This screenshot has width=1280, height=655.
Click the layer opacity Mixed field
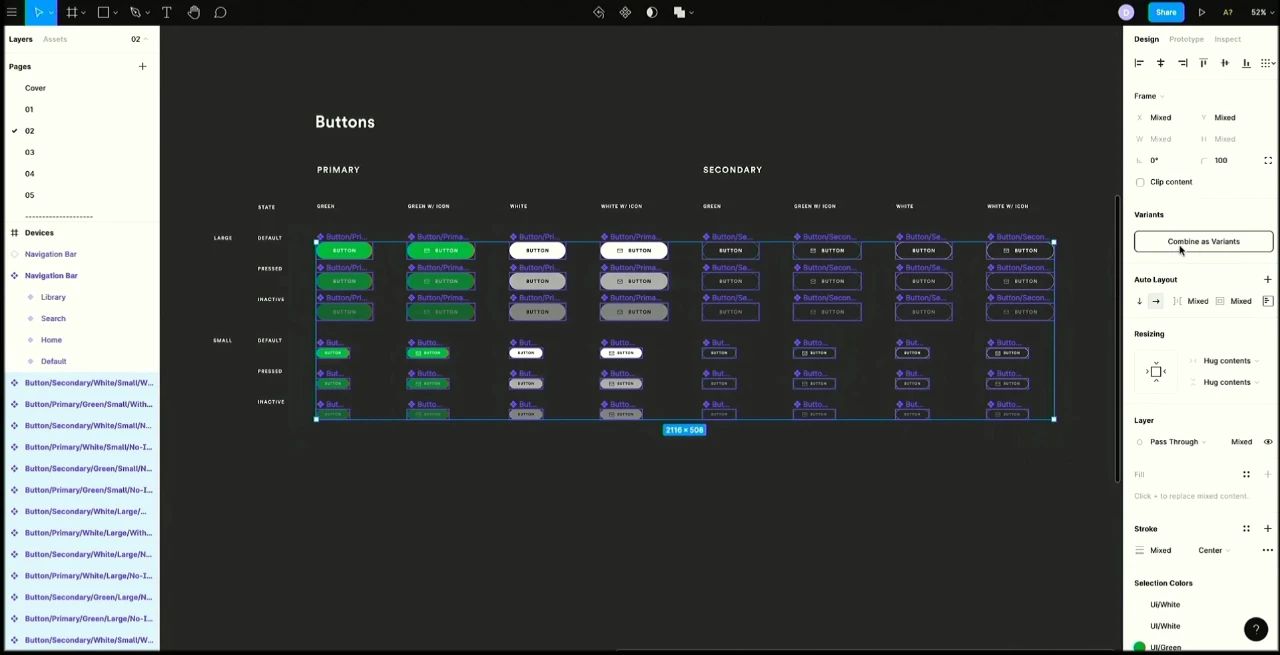[x=1241, y=441]
